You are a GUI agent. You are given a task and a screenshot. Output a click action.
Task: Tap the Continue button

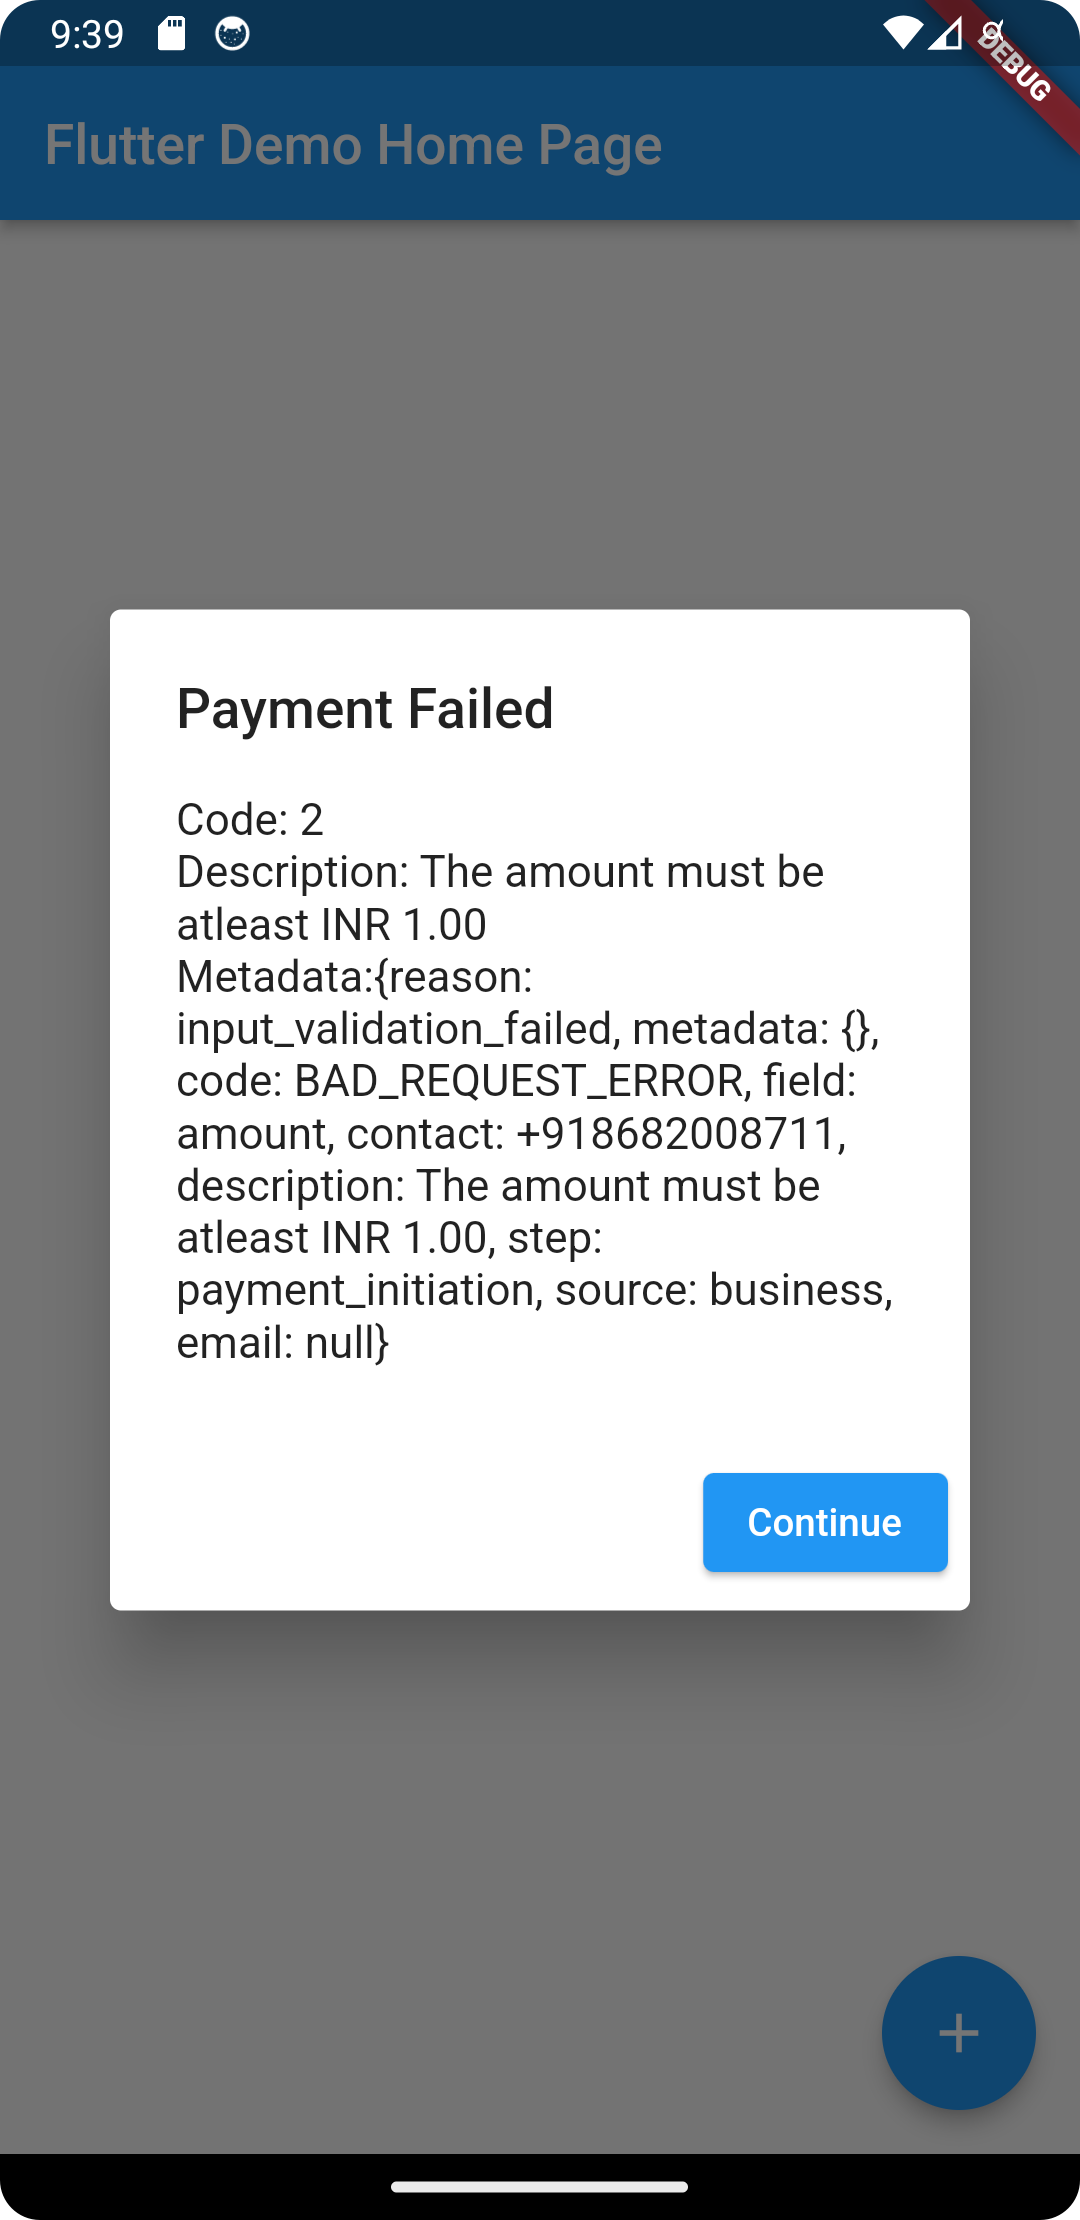coord(824,1521)
